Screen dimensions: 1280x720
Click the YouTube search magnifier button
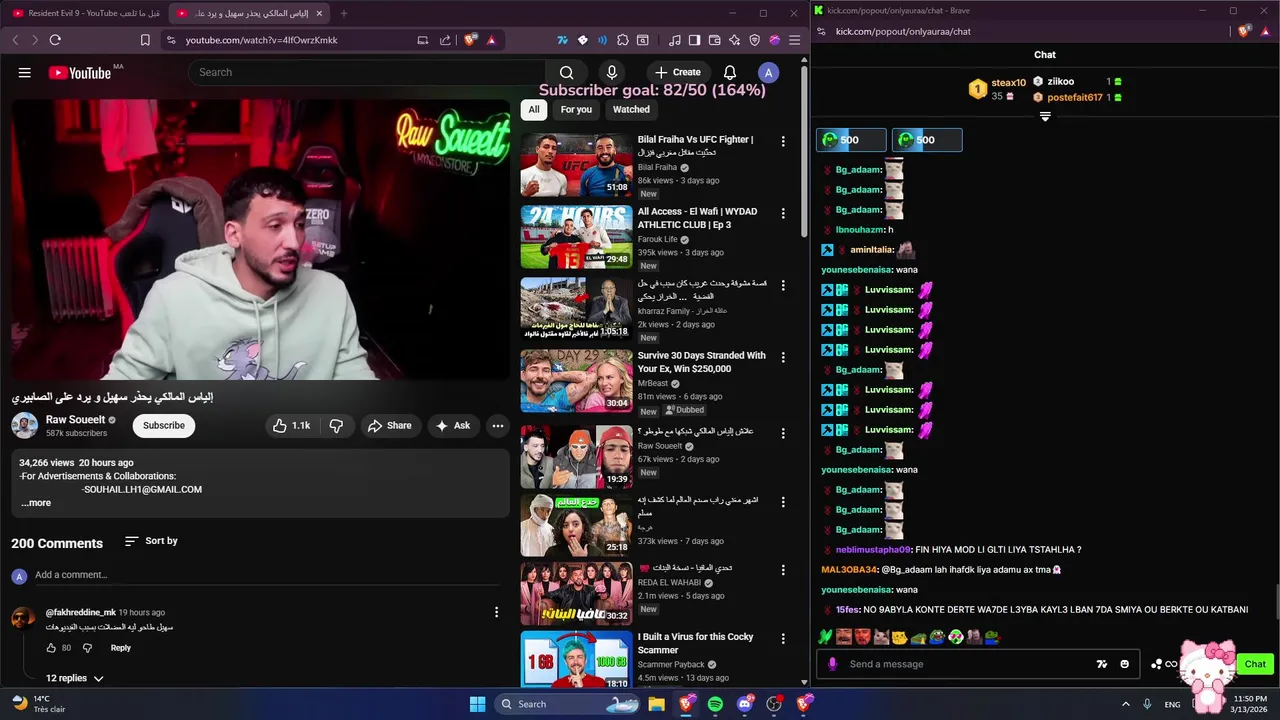pos(566,72)
